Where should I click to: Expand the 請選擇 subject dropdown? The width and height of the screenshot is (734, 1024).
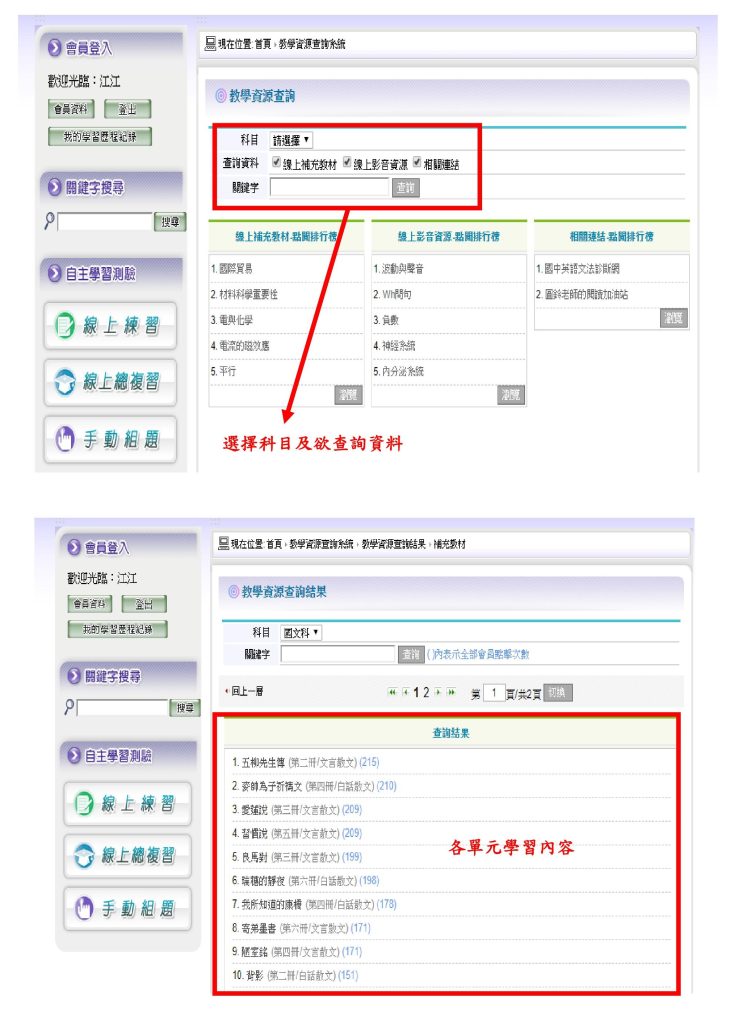(x=292, y=141)
